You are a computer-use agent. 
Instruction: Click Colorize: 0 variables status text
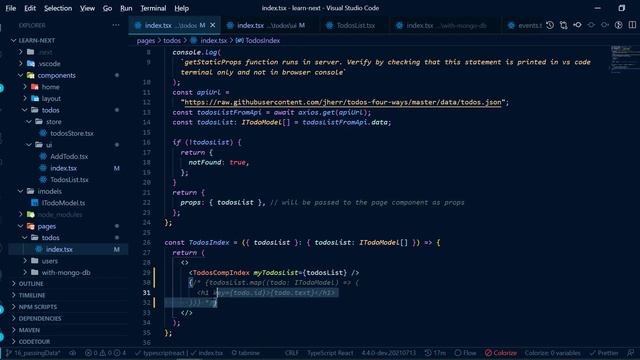pyautogui.click(x=552, y=353)
